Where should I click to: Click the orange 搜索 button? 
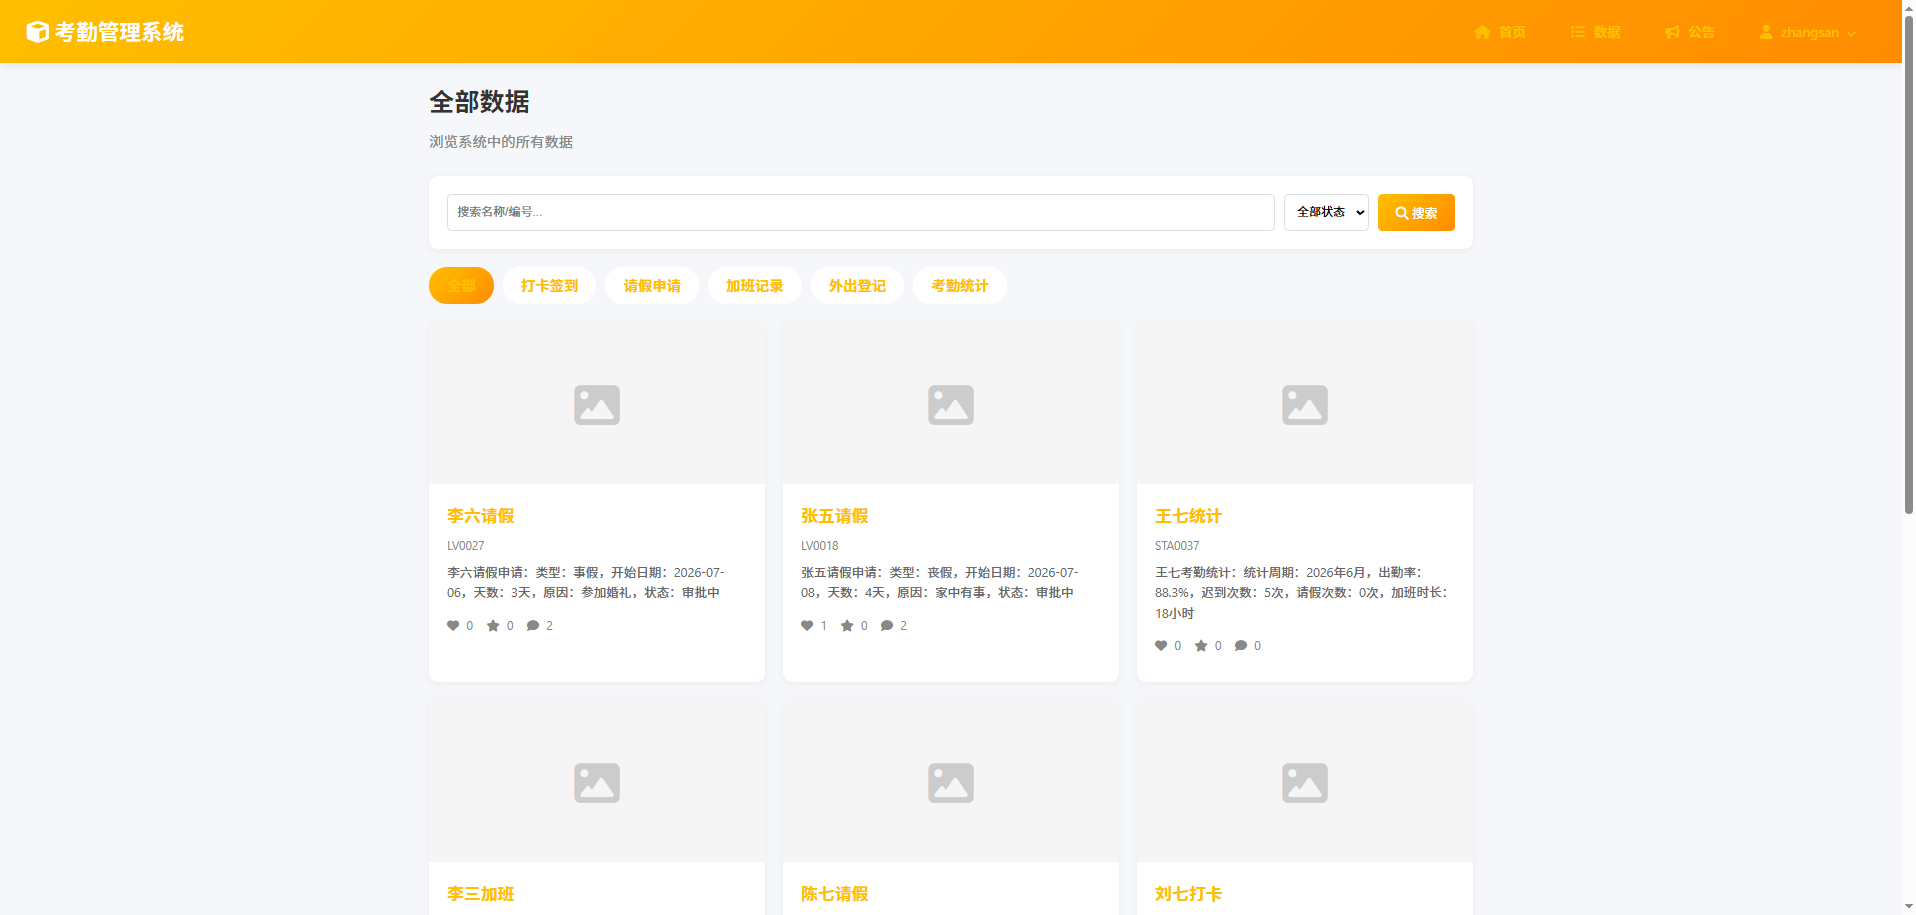click(x=1416, y=212)
